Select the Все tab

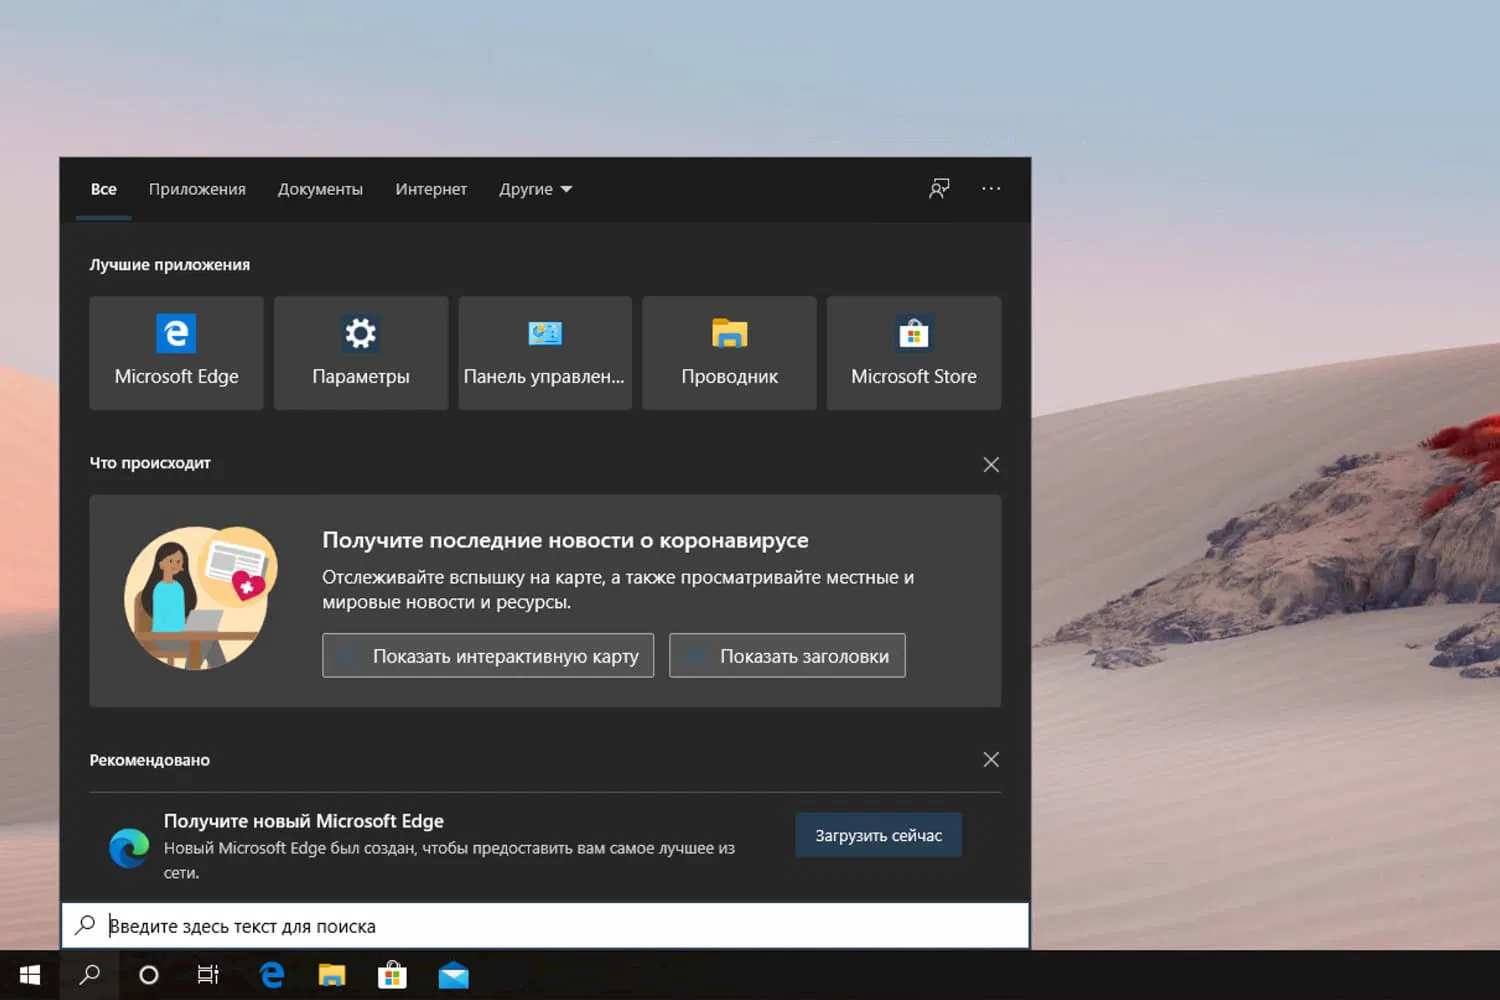coord(104,189)
